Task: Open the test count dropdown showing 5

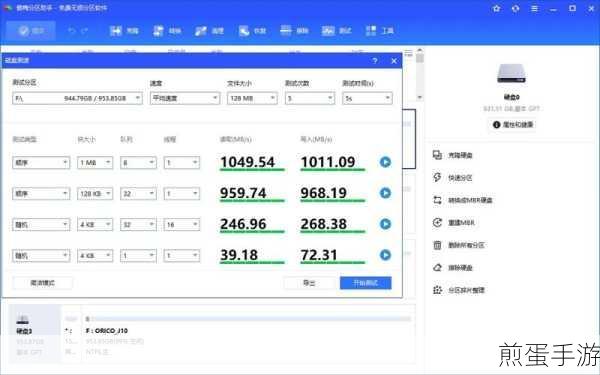Action: [310, 98]
